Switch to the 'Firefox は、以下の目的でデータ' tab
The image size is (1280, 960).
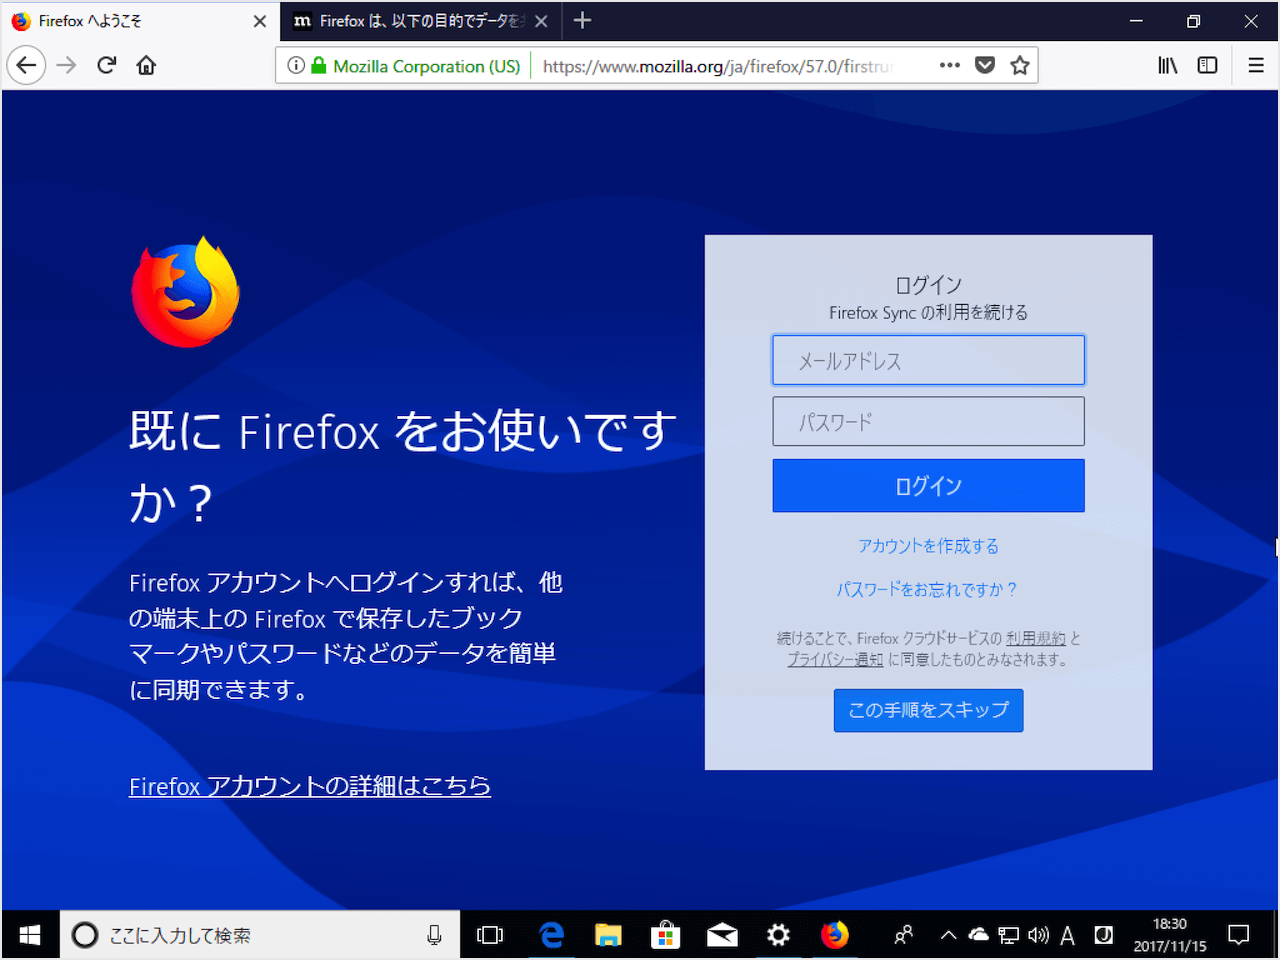pos(421,21)
